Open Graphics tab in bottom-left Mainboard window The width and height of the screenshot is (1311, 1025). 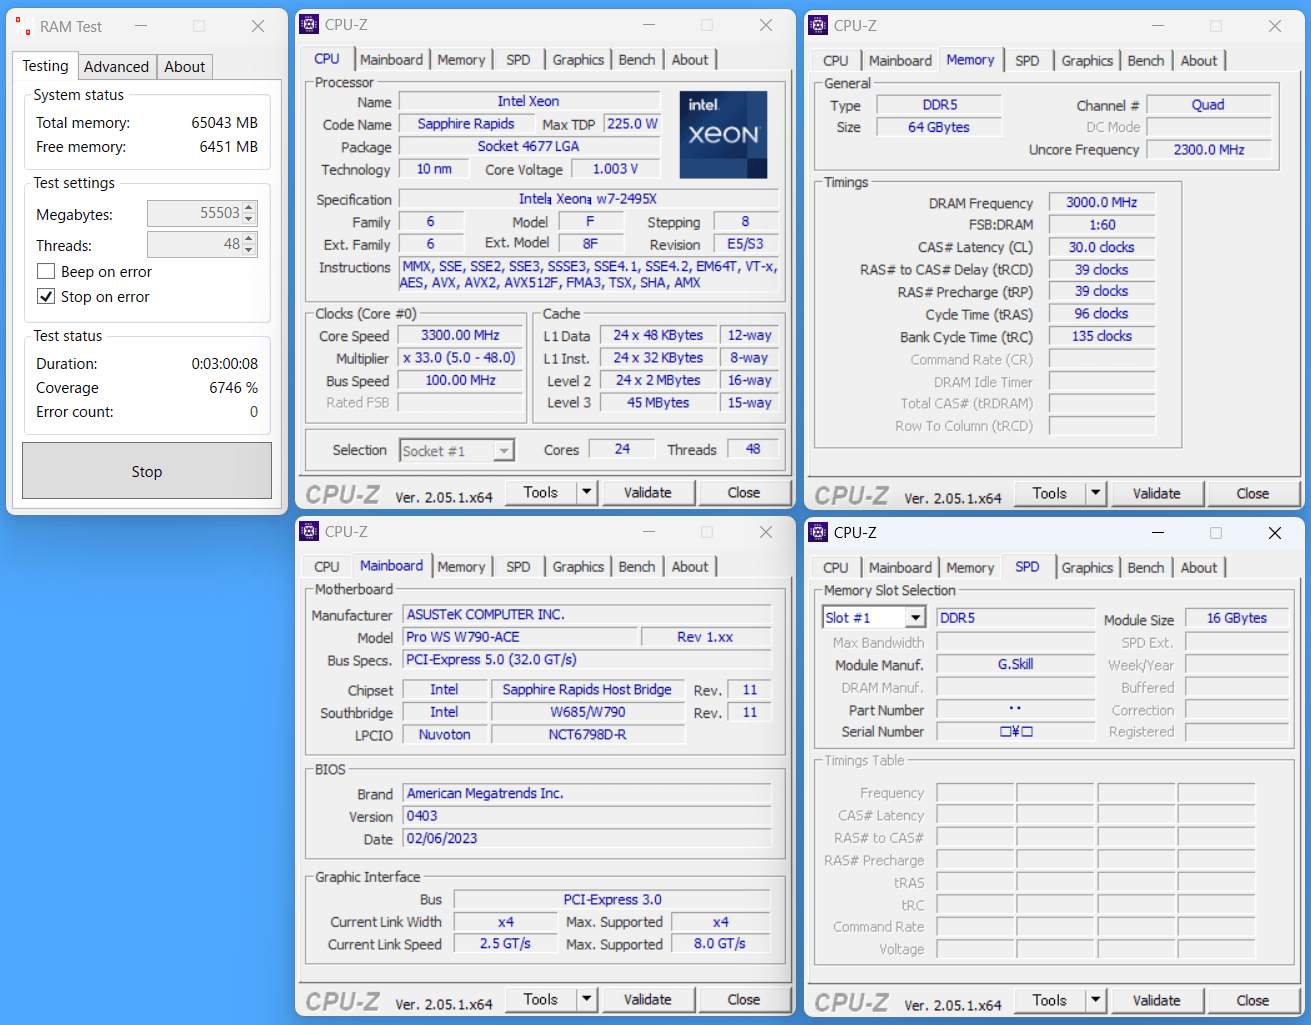pyautogui.click(x=579, y=567)
